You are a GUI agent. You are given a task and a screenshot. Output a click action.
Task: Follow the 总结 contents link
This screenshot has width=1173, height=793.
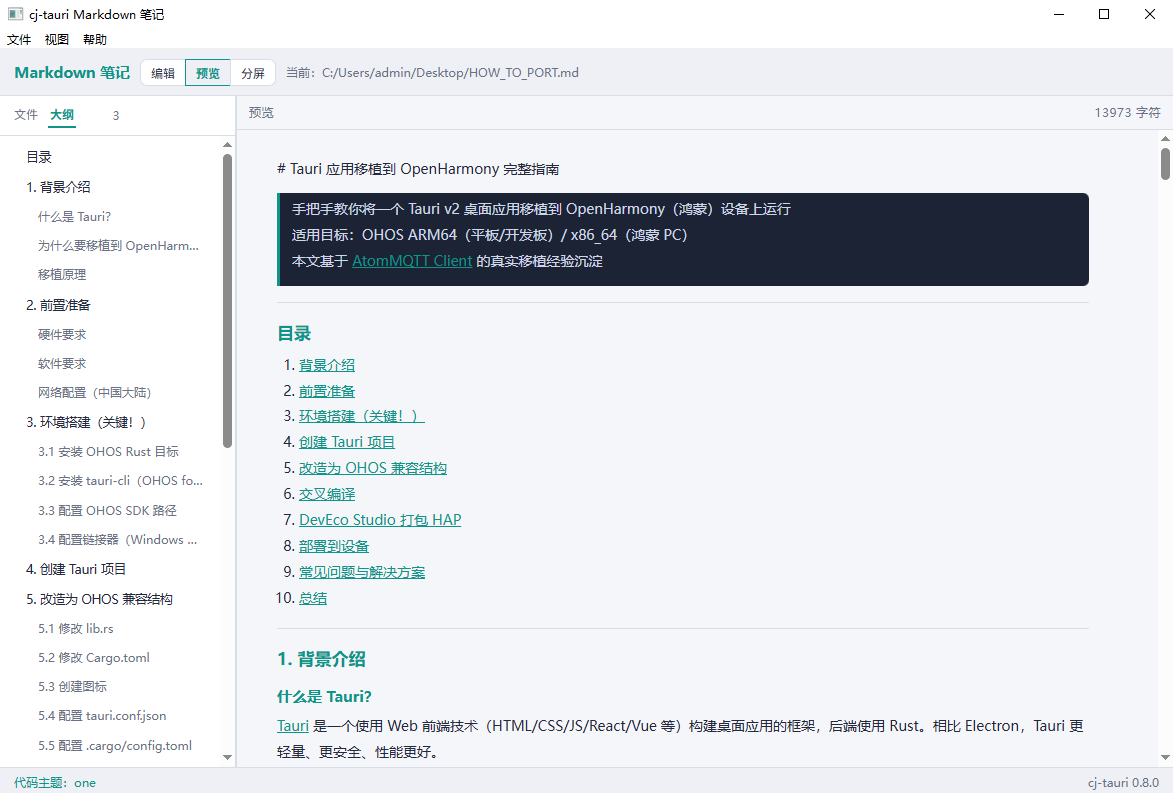[313, 598]
